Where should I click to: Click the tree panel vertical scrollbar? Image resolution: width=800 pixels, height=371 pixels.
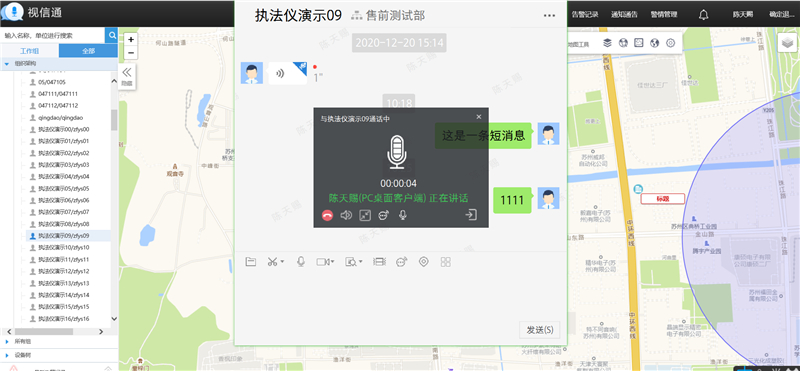tap(114, 120)
